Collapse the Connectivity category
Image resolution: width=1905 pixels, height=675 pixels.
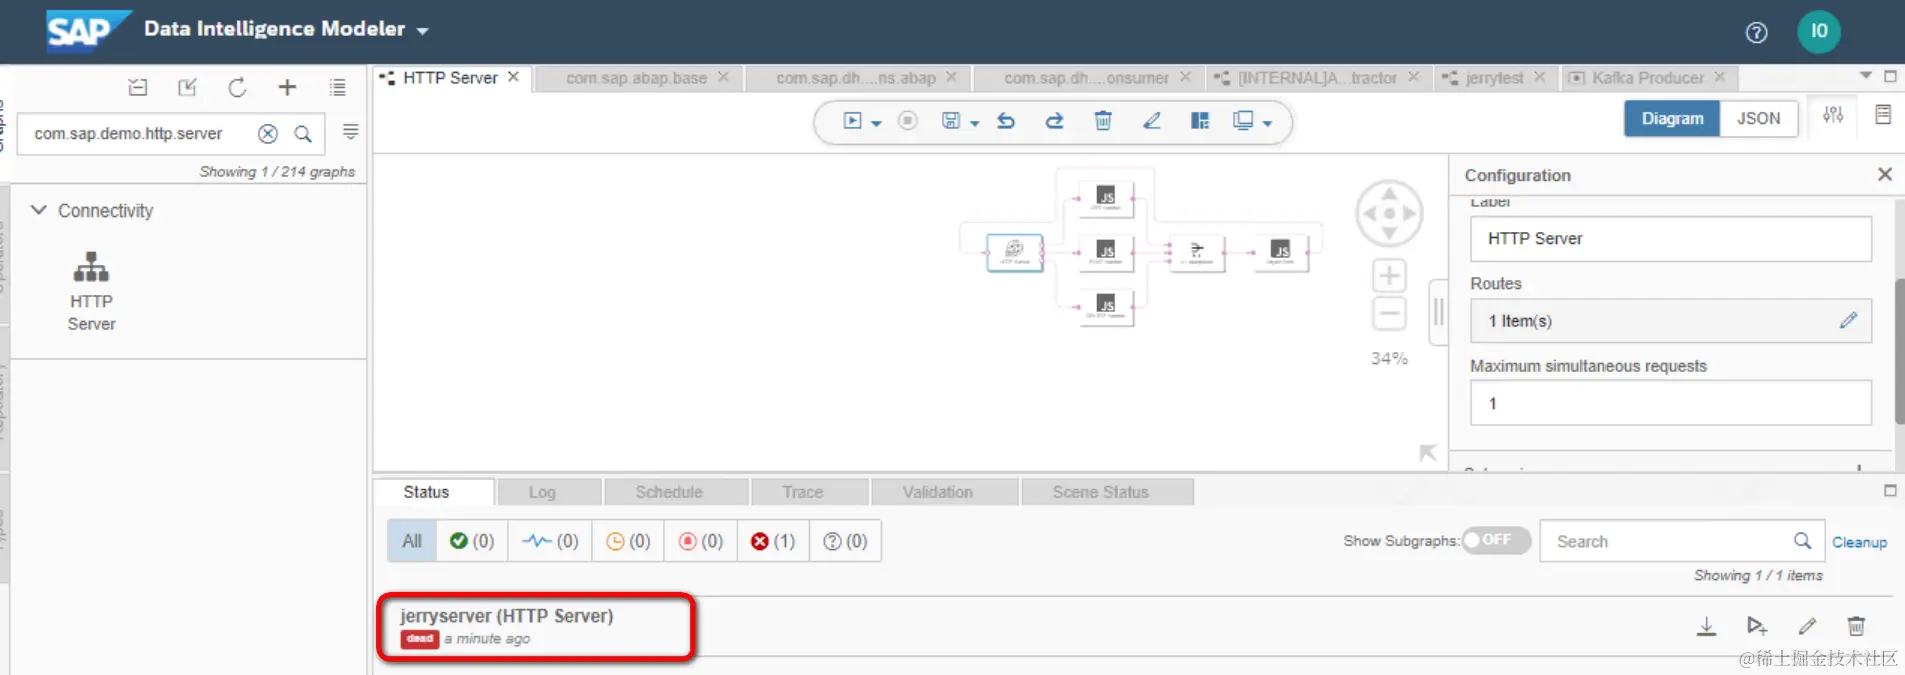(39, 210)
